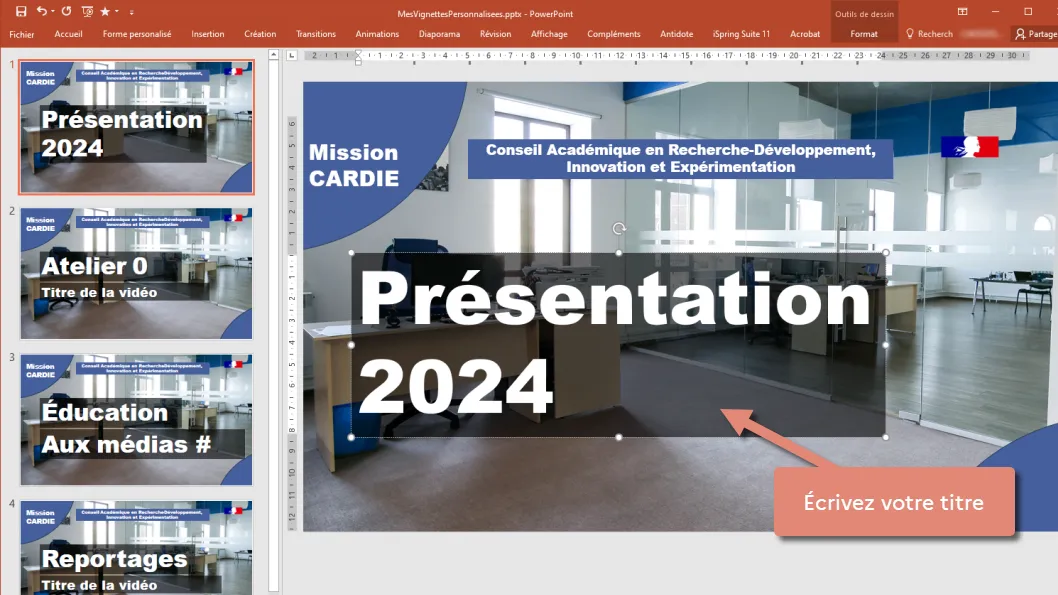This screenshot has width=1058, height=595.
Task: Click the bottom-right handle of the title box
Action: (885, 437)
